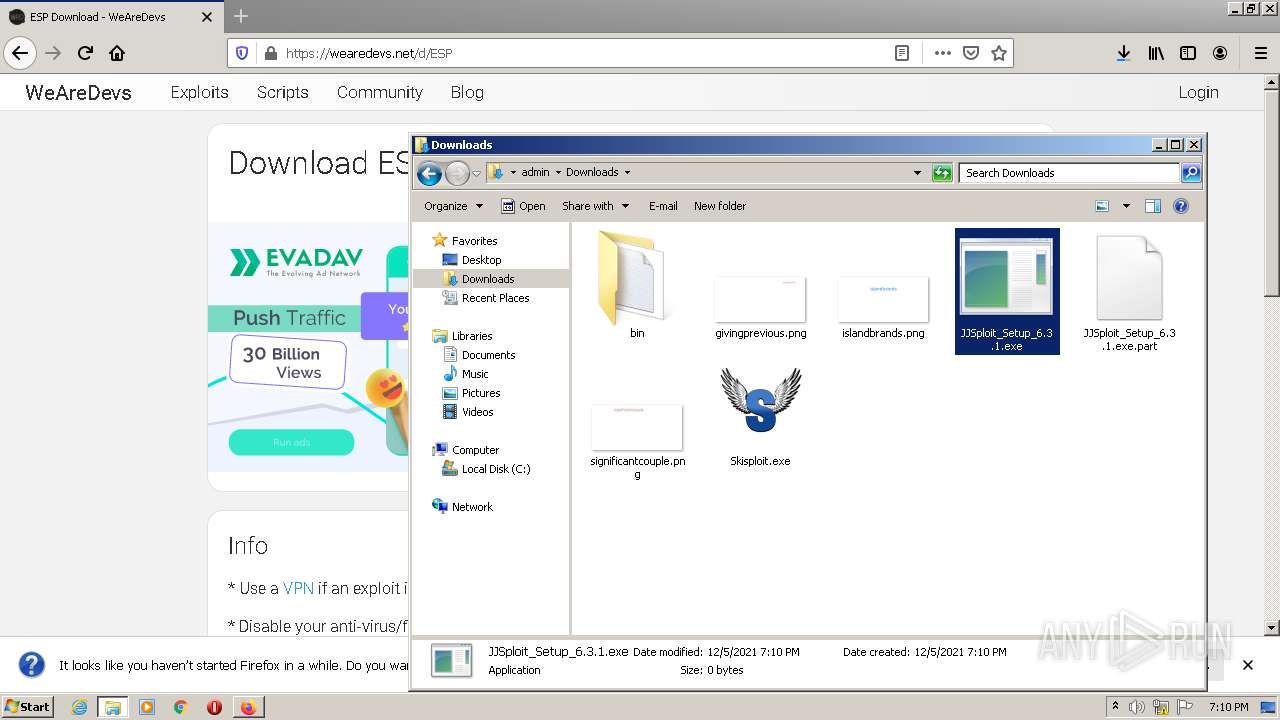The width and height of the screenshot is (1280, 720).
Task: Expand admin breadcrumb arrow
Action: pyautogui.click(x=558, y=173)
